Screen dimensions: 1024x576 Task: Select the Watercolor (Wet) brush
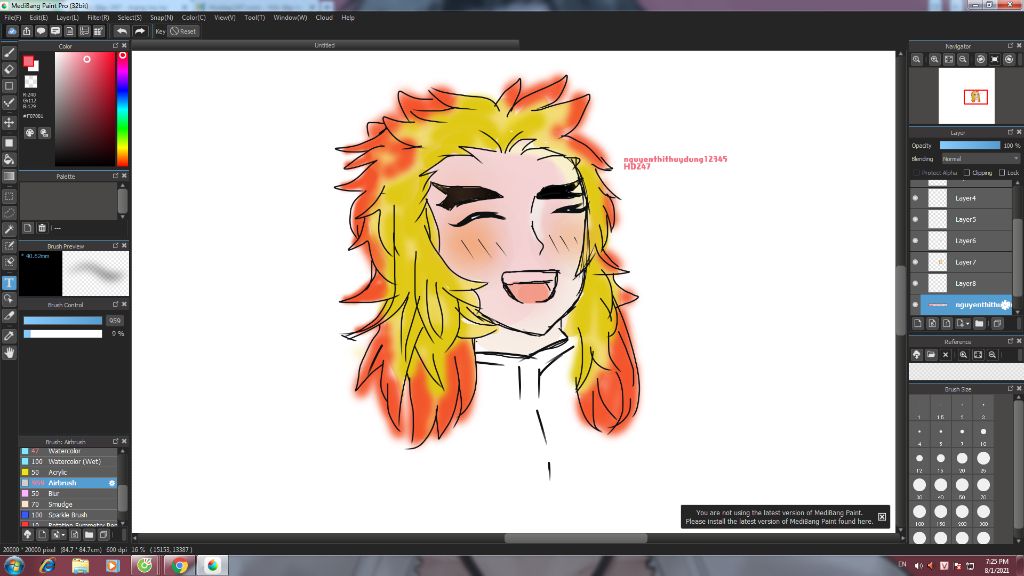tap(69, 462)
